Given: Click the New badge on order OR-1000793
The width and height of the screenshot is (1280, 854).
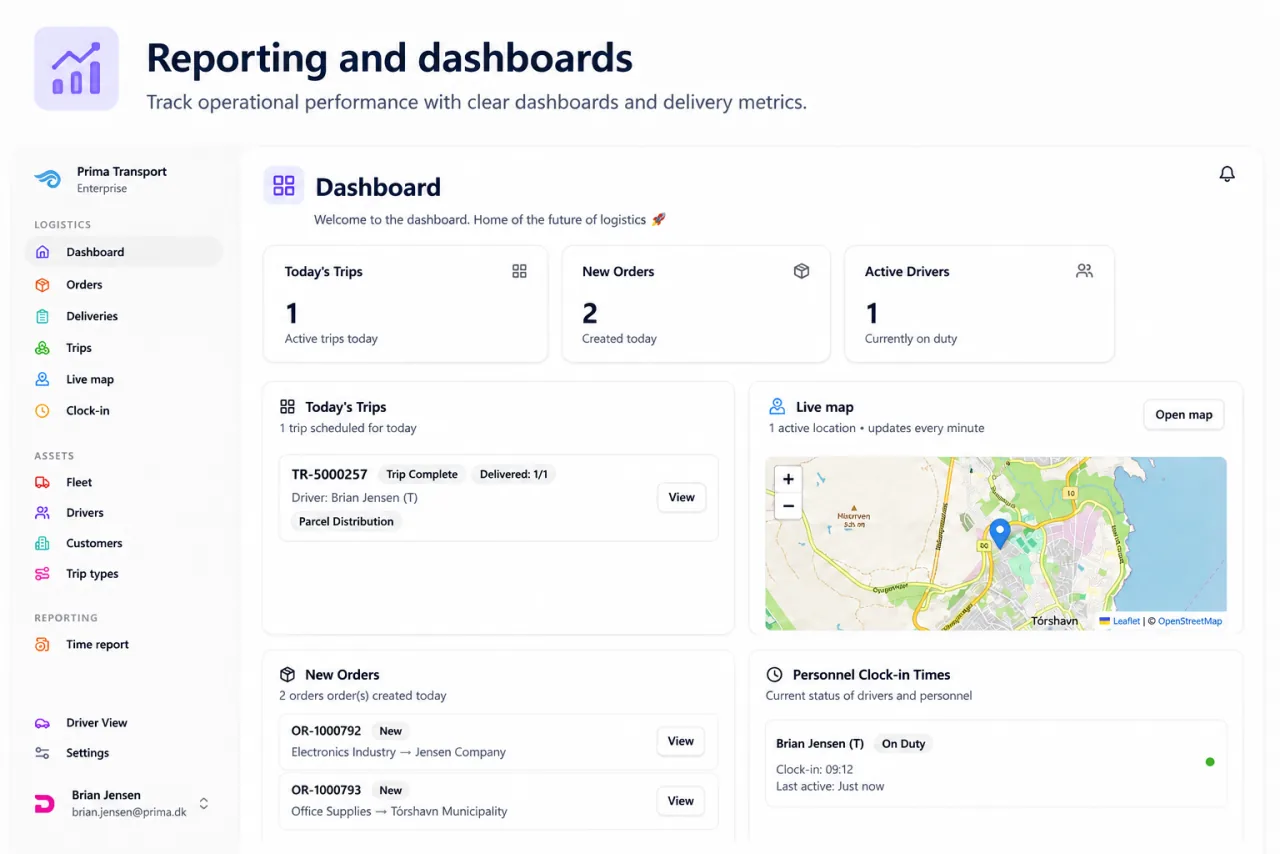Looking at the screenshot, I should tap(390, 790).
